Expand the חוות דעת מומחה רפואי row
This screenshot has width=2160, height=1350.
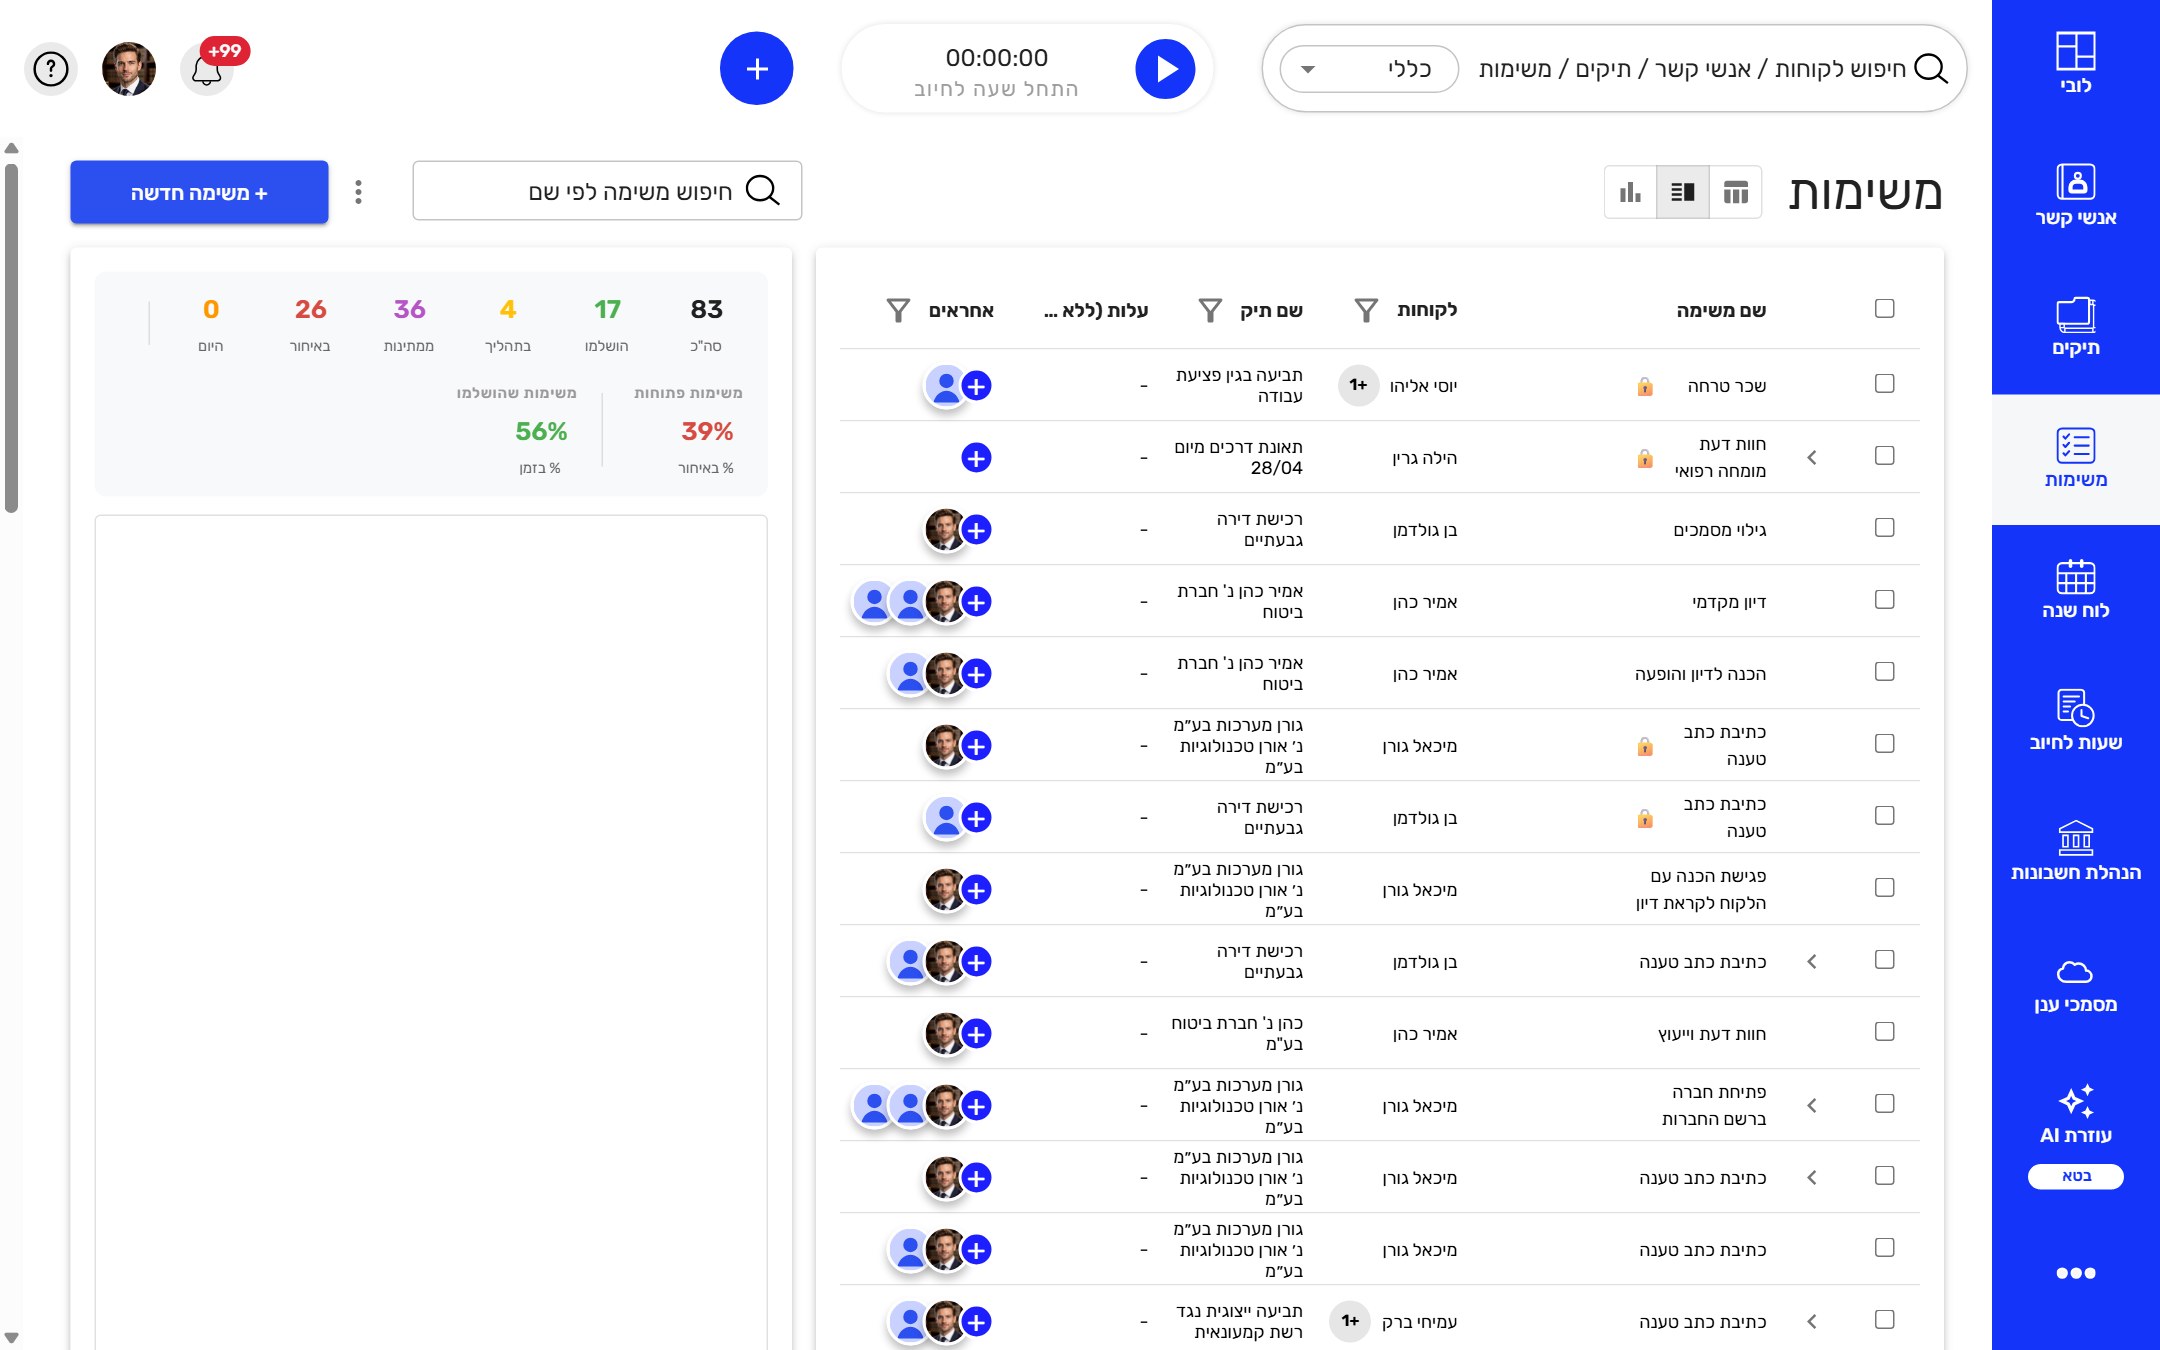(1812, 458)
